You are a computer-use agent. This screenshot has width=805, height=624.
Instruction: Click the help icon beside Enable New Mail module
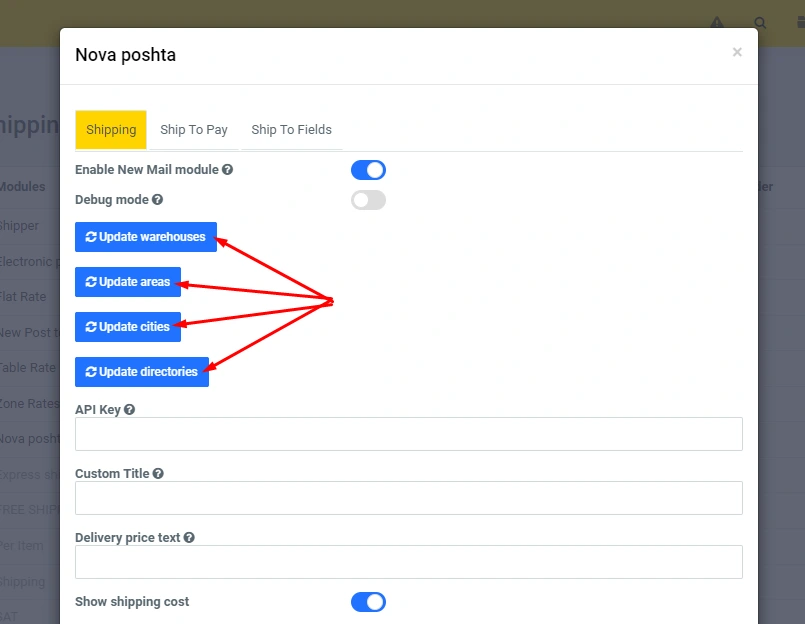point(228,170)
